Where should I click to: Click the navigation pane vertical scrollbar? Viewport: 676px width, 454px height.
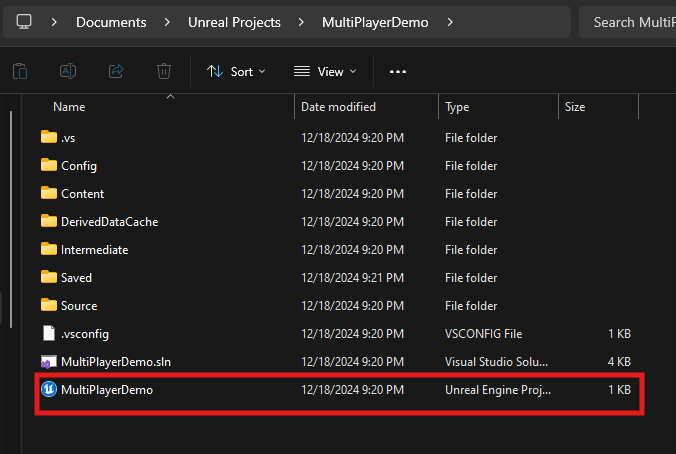[x=11, y=219]
